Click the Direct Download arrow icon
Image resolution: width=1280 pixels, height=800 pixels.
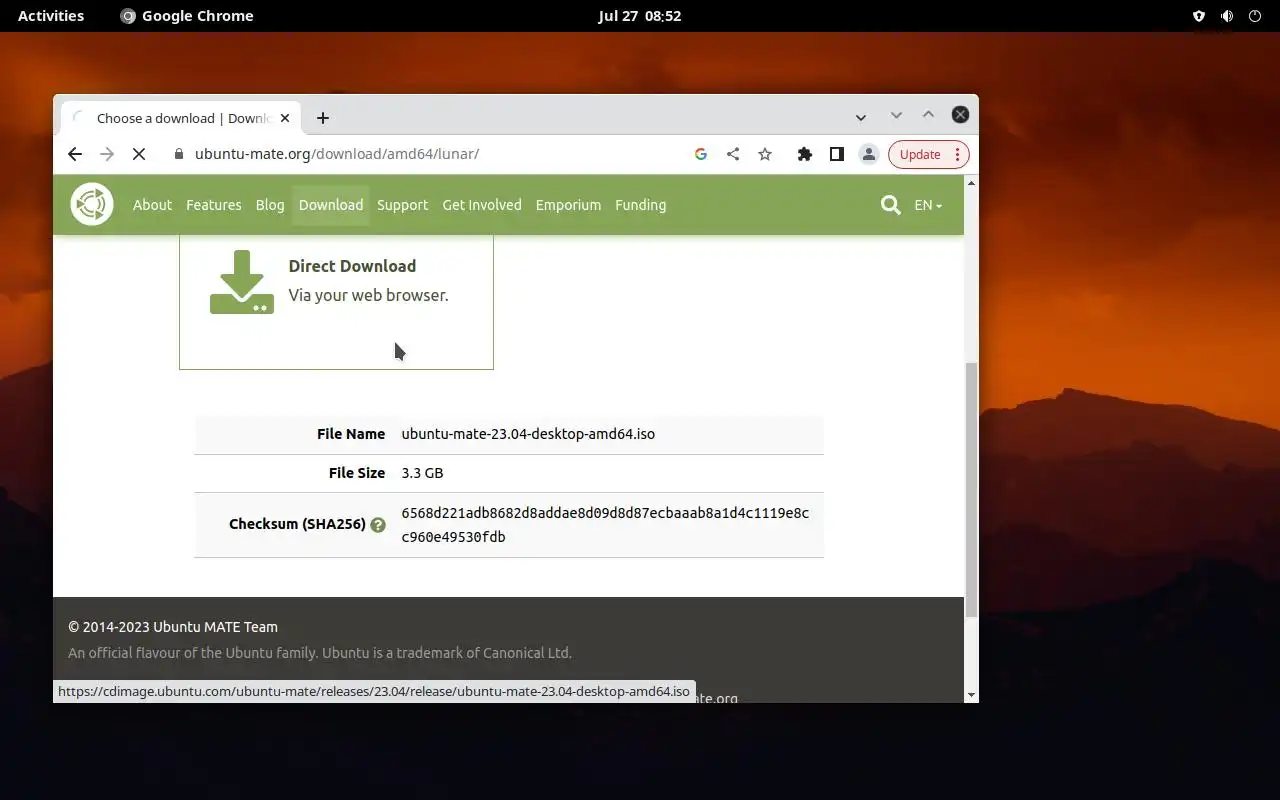point(241,282)
